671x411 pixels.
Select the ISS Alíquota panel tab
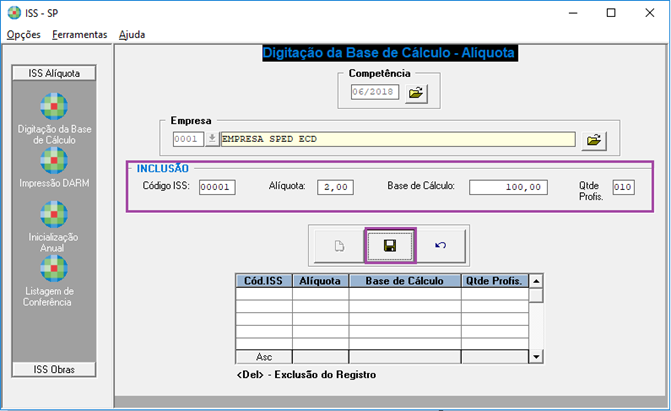(x=54, y=73)
